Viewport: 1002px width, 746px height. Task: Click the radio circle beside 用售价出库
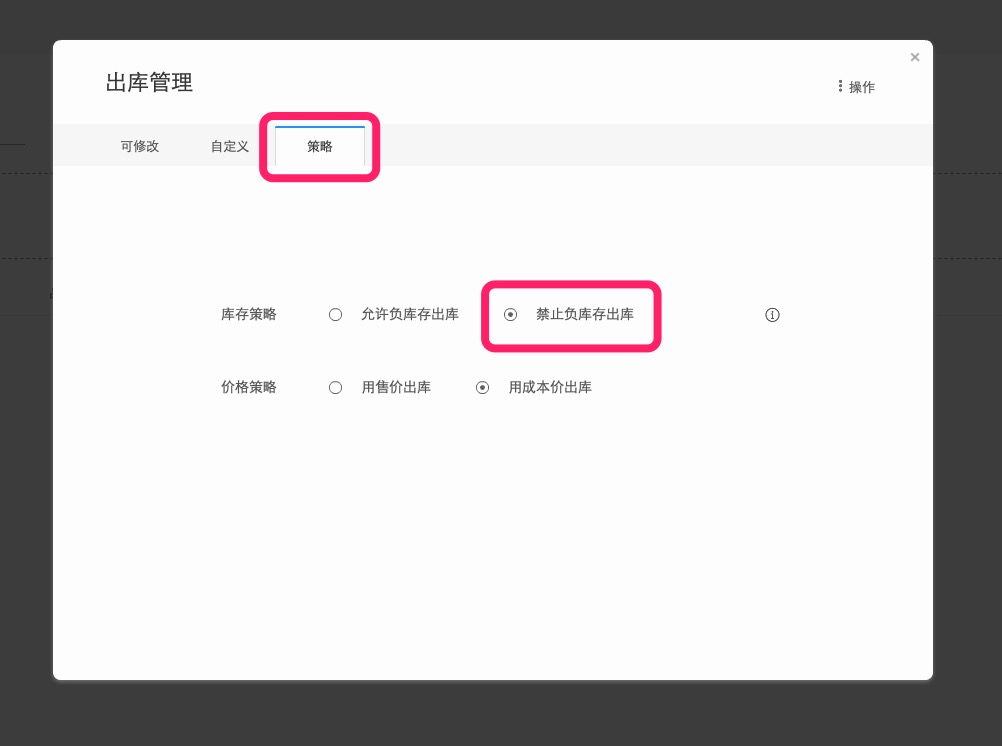(x=335, y=387)
